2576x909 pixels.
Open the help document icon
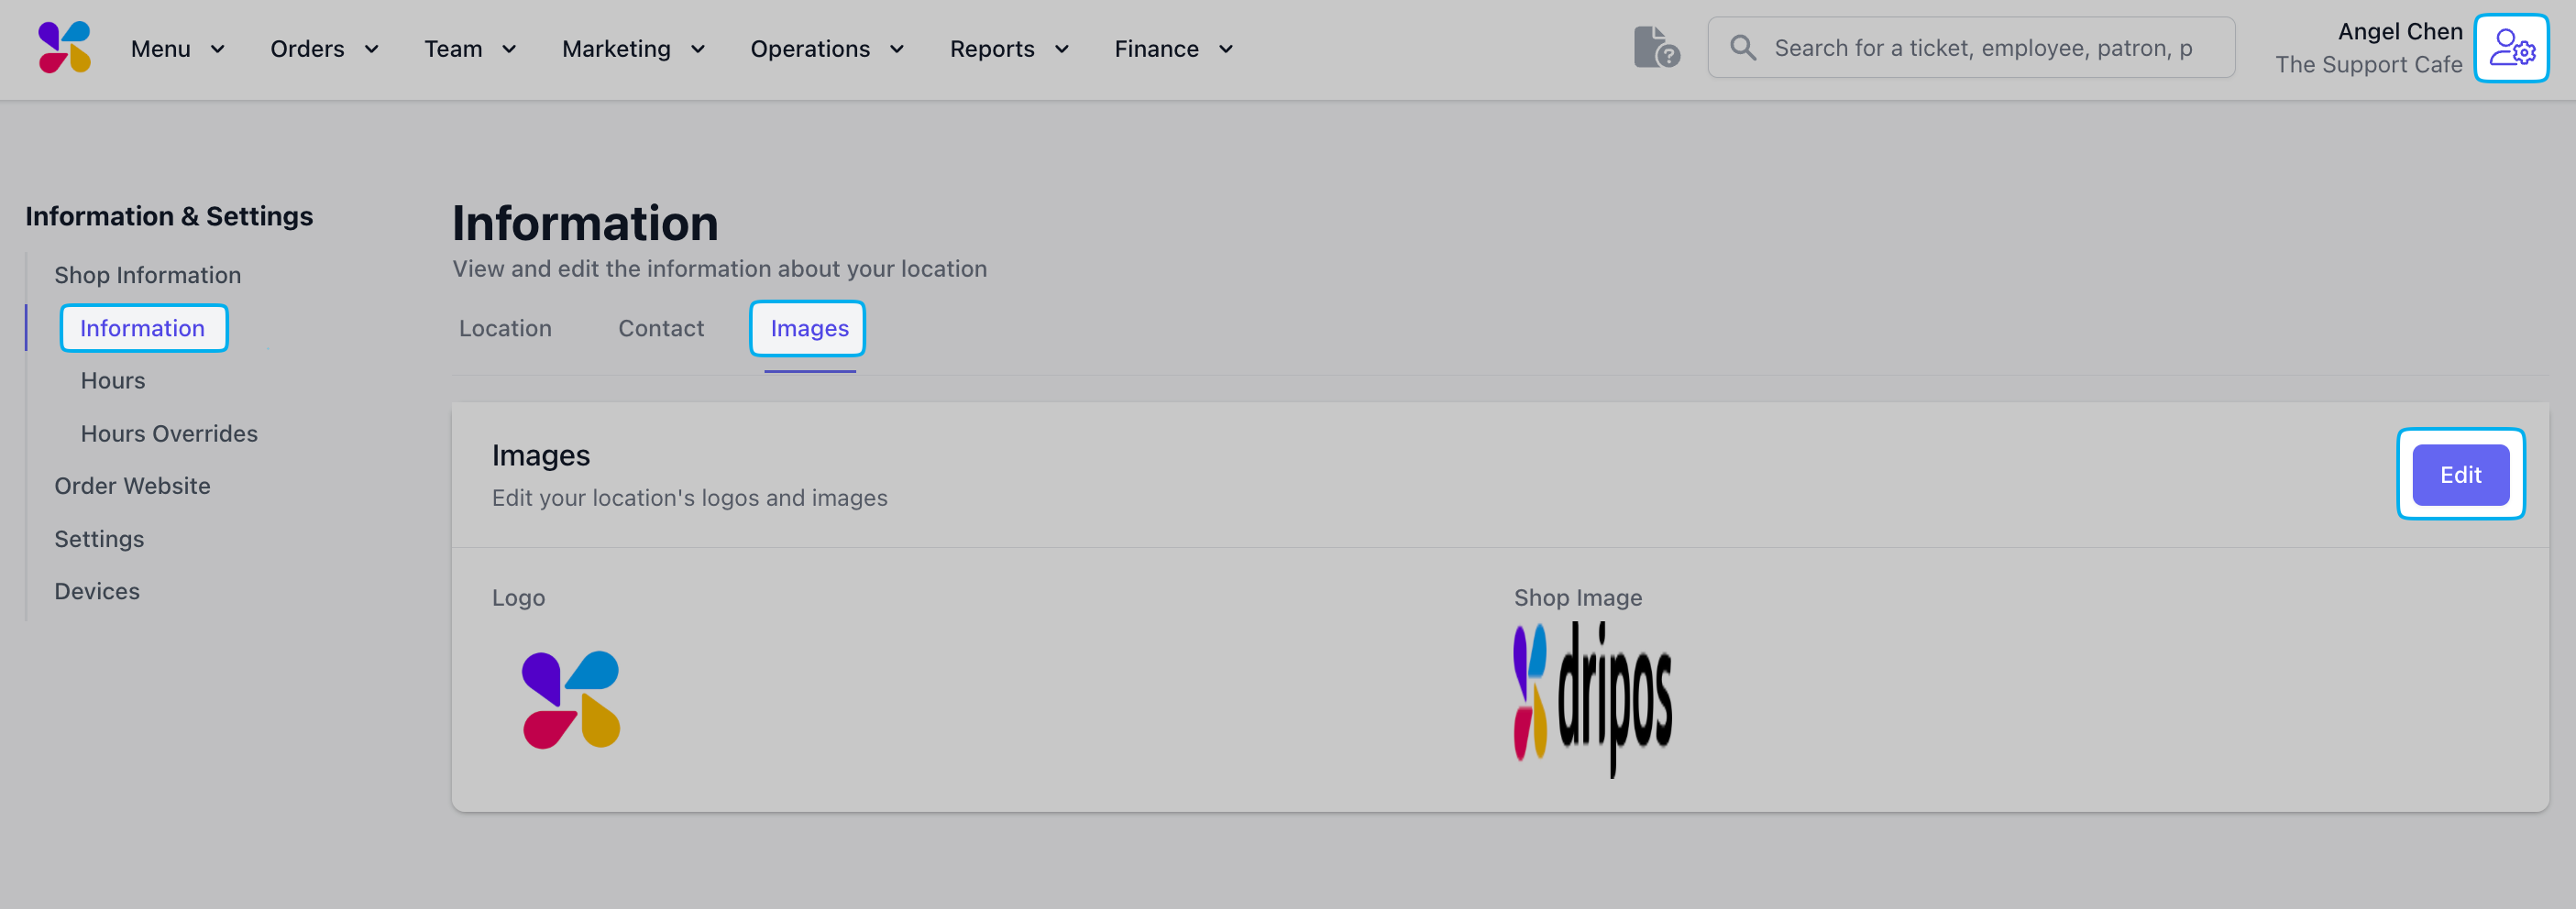click(1656, 47)
